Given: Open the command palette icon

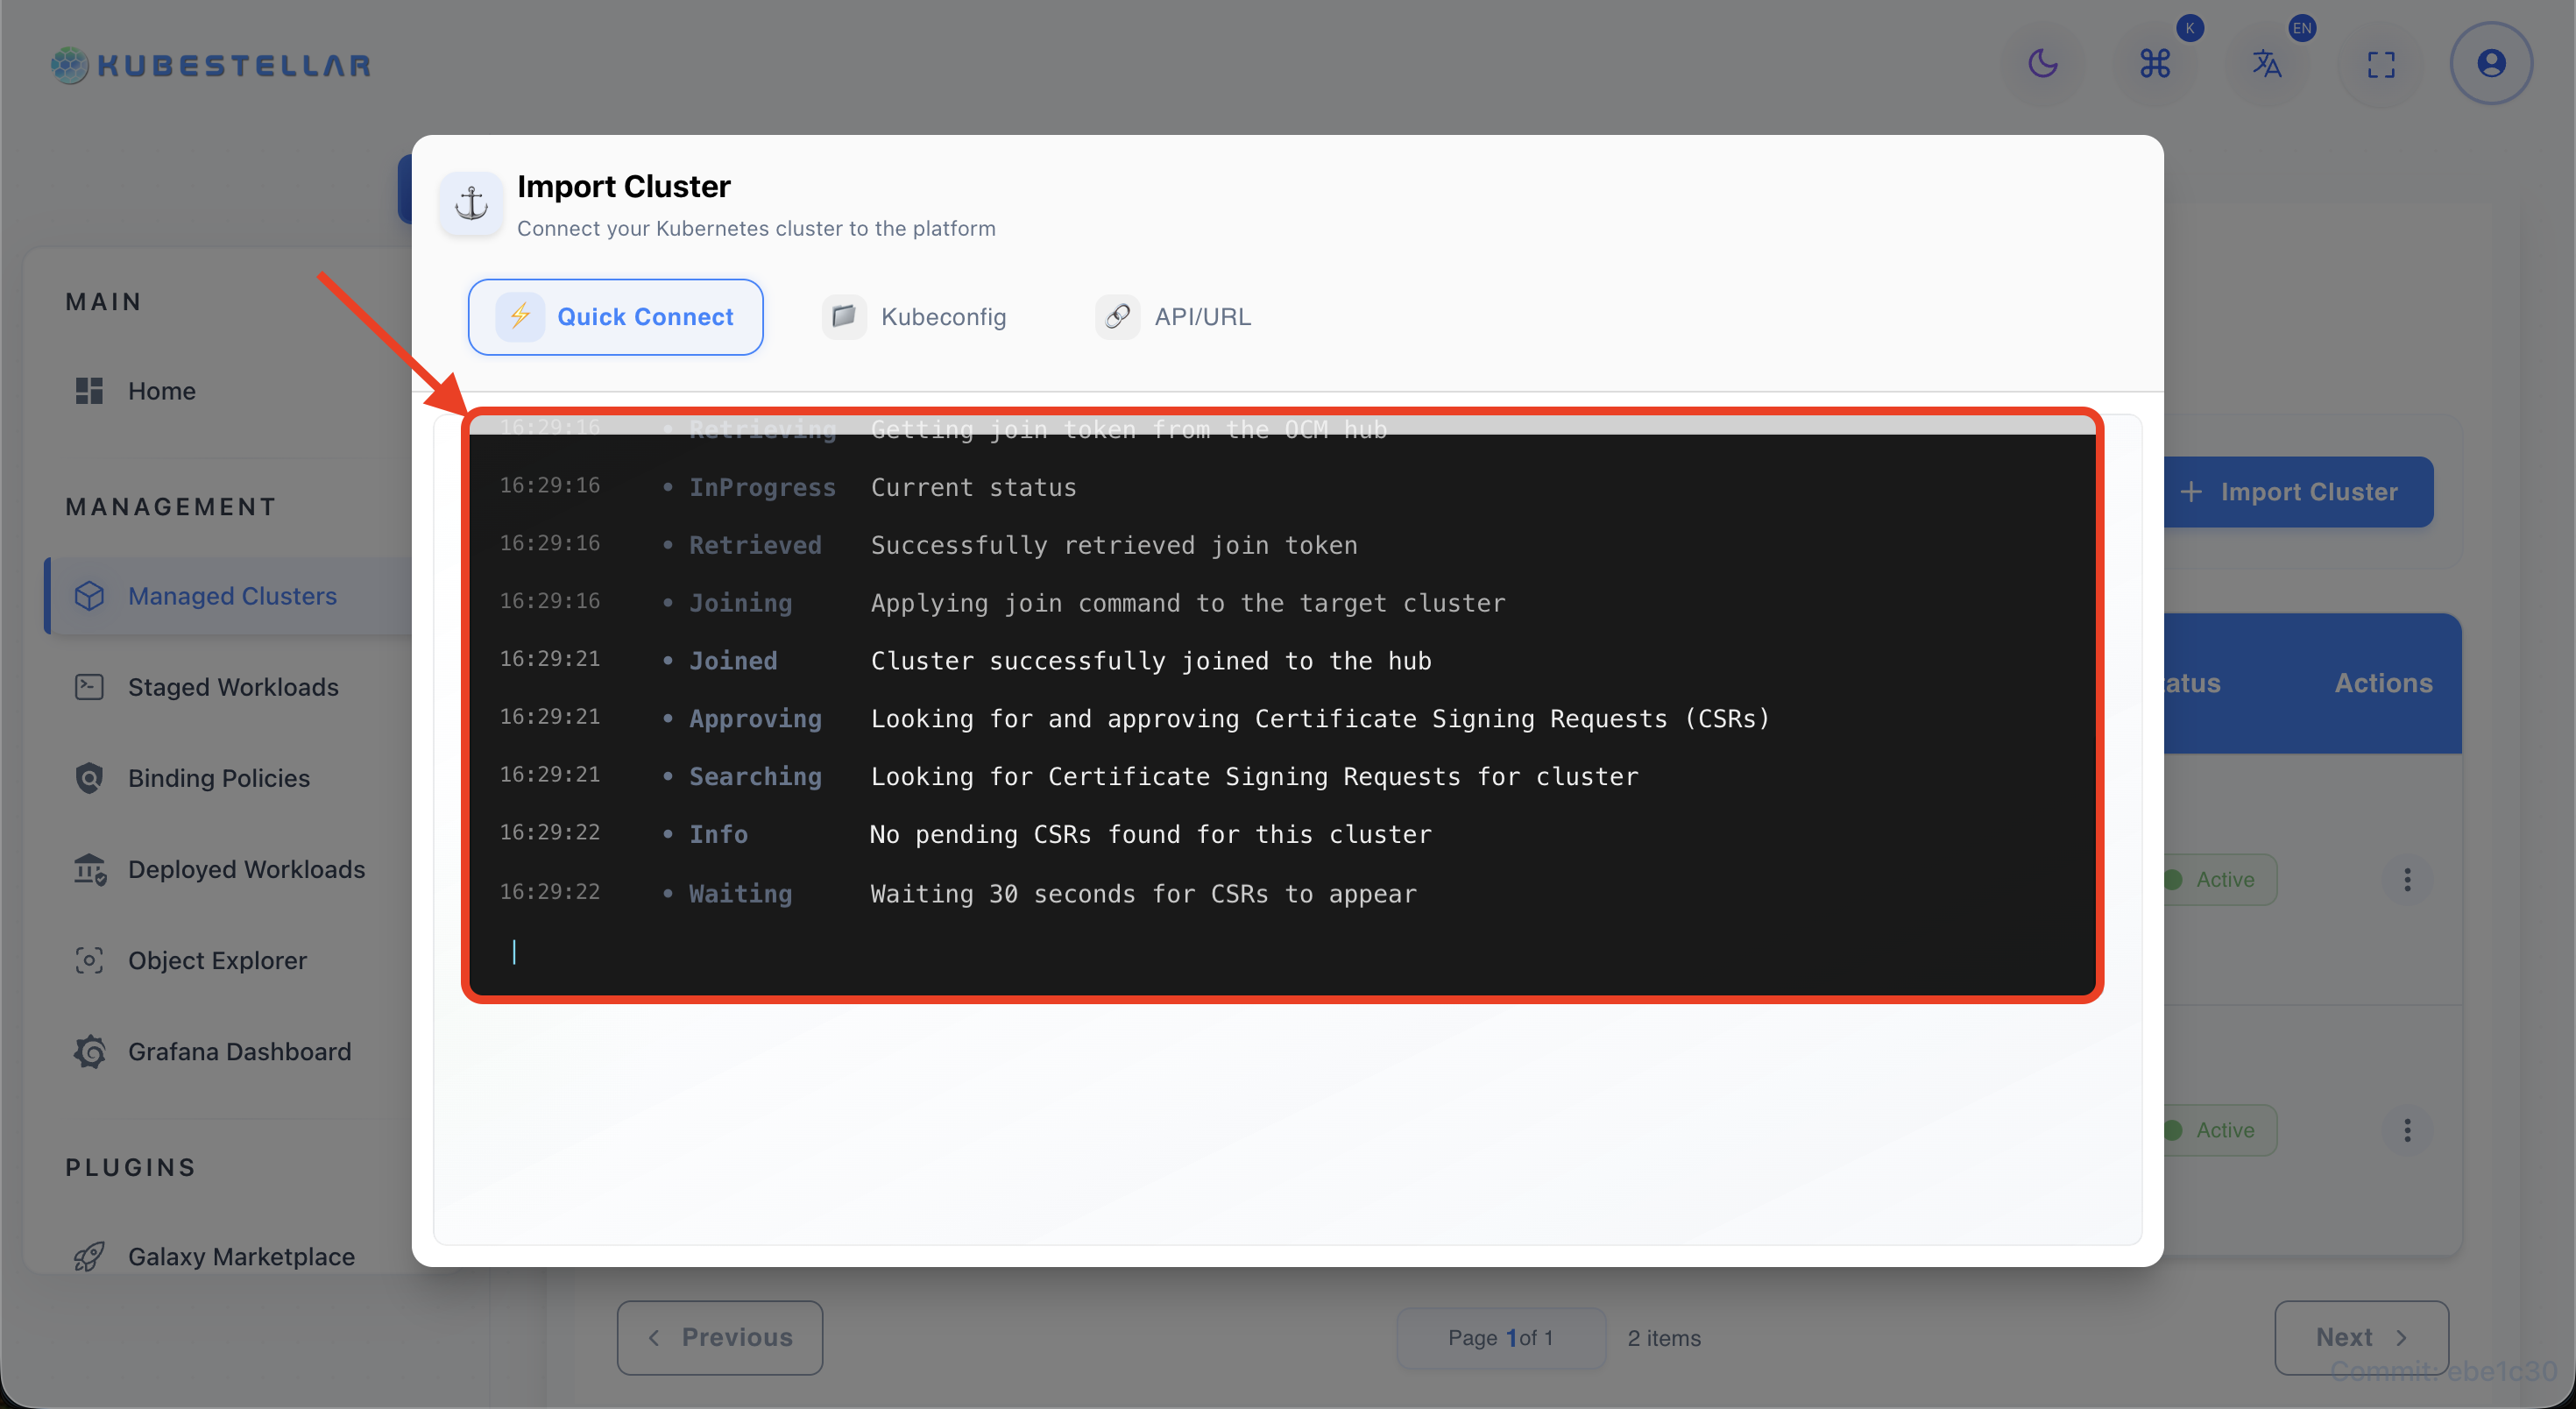Looking at the screenshot, I should (x=2157, y=63).
